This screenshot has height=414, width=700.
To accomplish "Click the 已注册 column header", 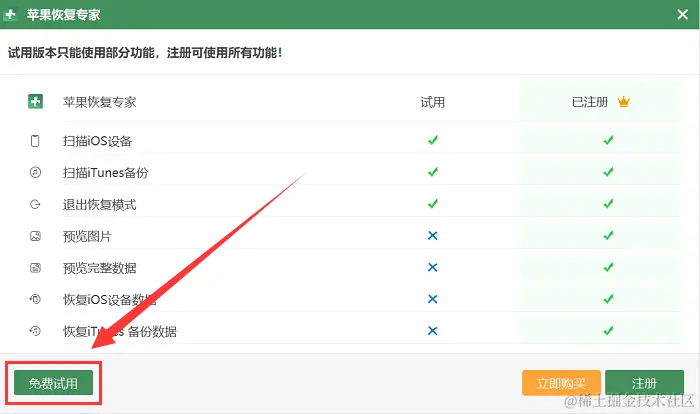I will tap(590, 102).
